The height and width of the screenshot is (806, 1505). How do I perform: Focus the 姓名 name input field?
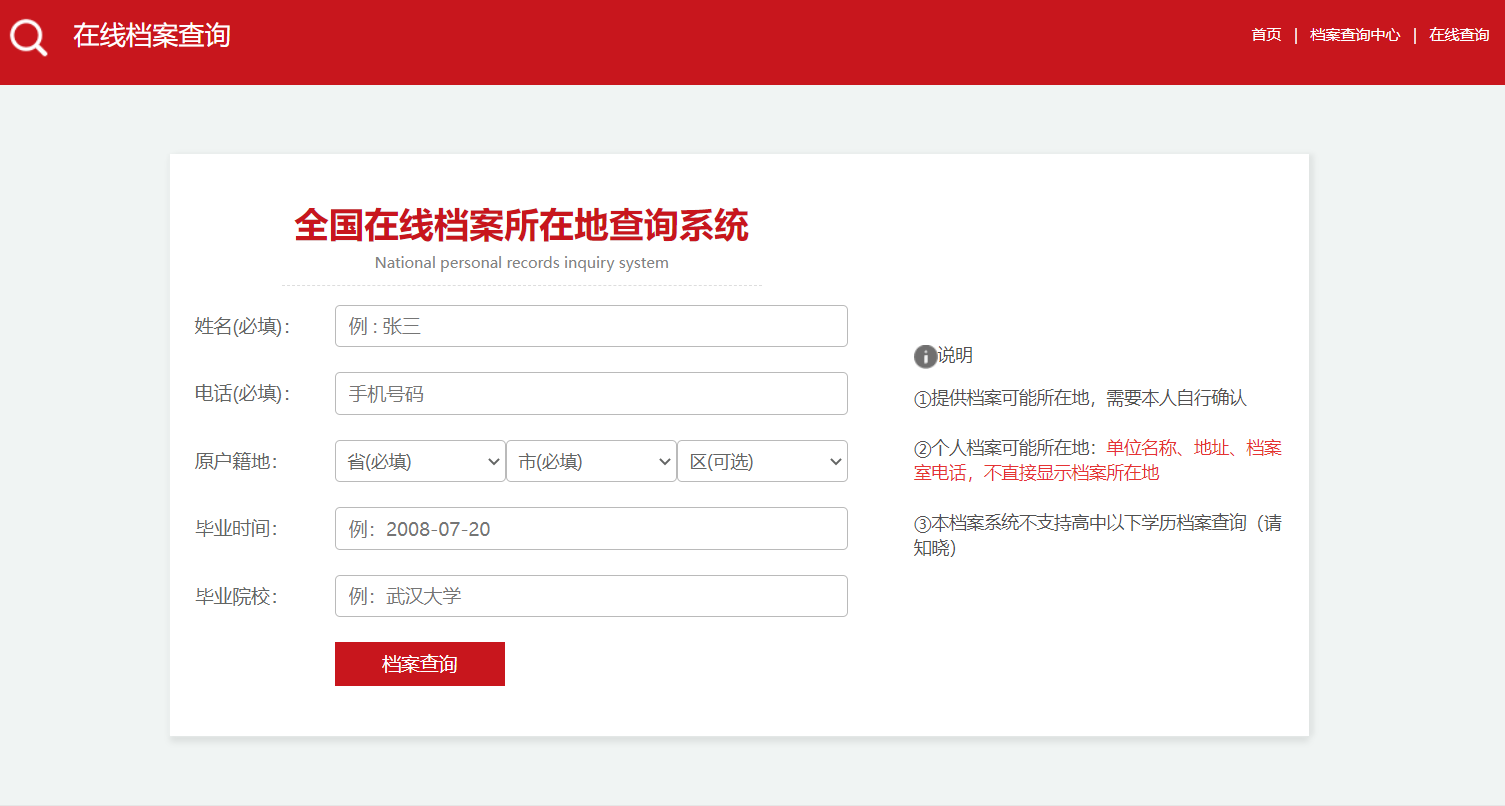(x=591, y=326)
